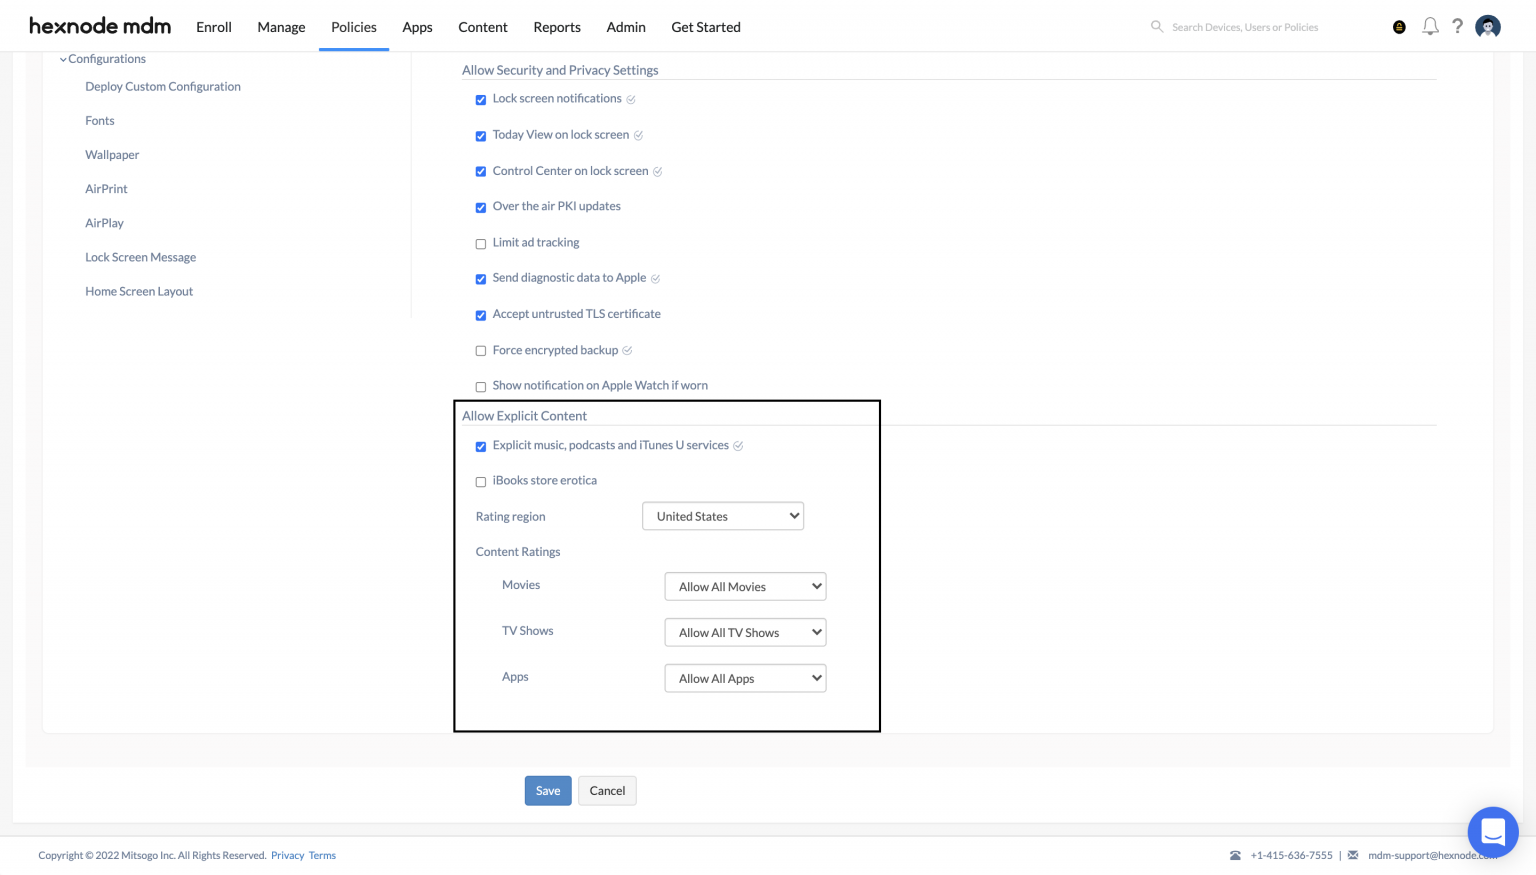Save the policy settings
1536x875 pixels.
point(547,790)
